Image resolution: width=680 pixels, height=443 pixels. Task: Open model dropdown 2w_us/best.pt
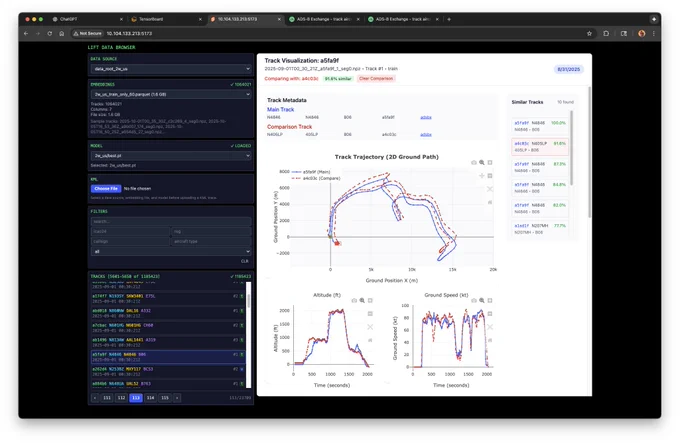click(171, 156)
